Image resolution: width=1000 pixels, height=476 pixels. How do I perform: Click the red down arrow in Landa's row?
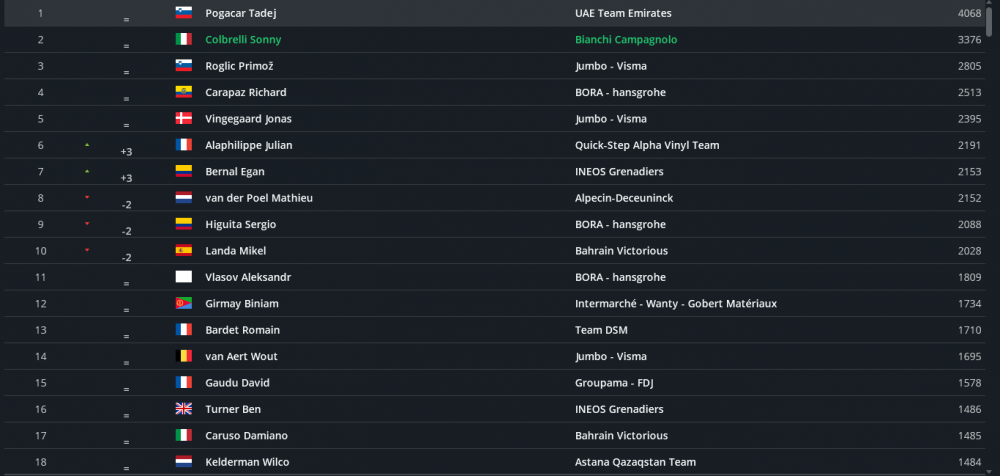(x=87, y=249)
